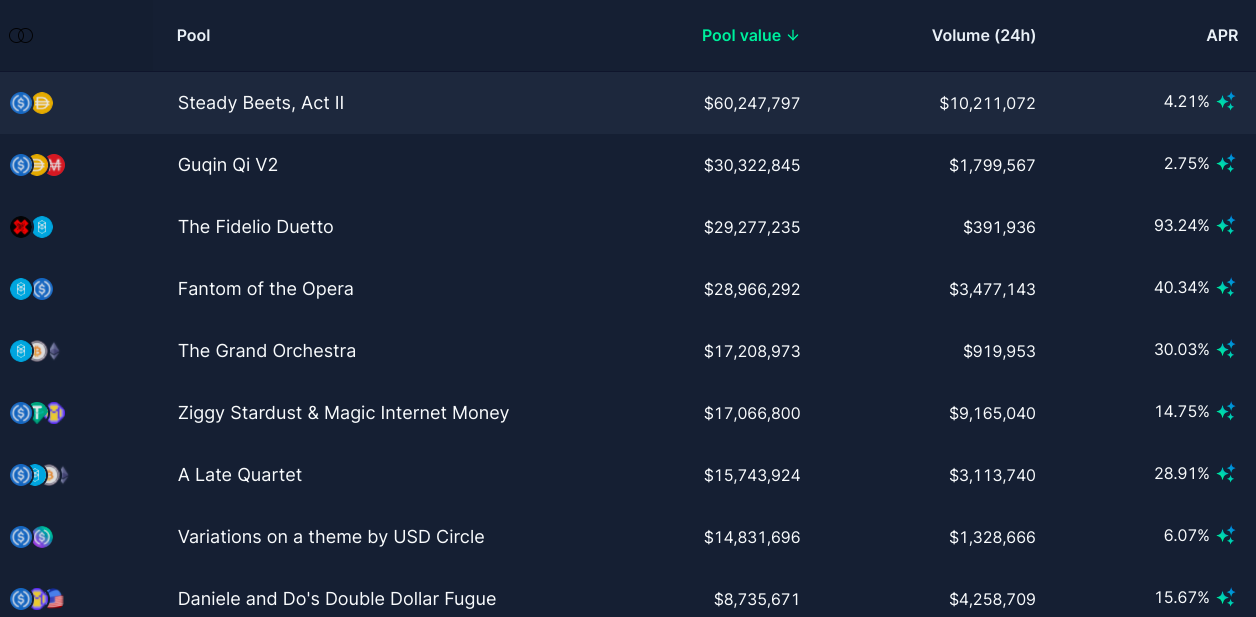Image resolution: width=1256 pixels, height=617 pixels.
Task: Click APR sparkle icon for A Late Quartet
Action: (x=1226, y=474)
